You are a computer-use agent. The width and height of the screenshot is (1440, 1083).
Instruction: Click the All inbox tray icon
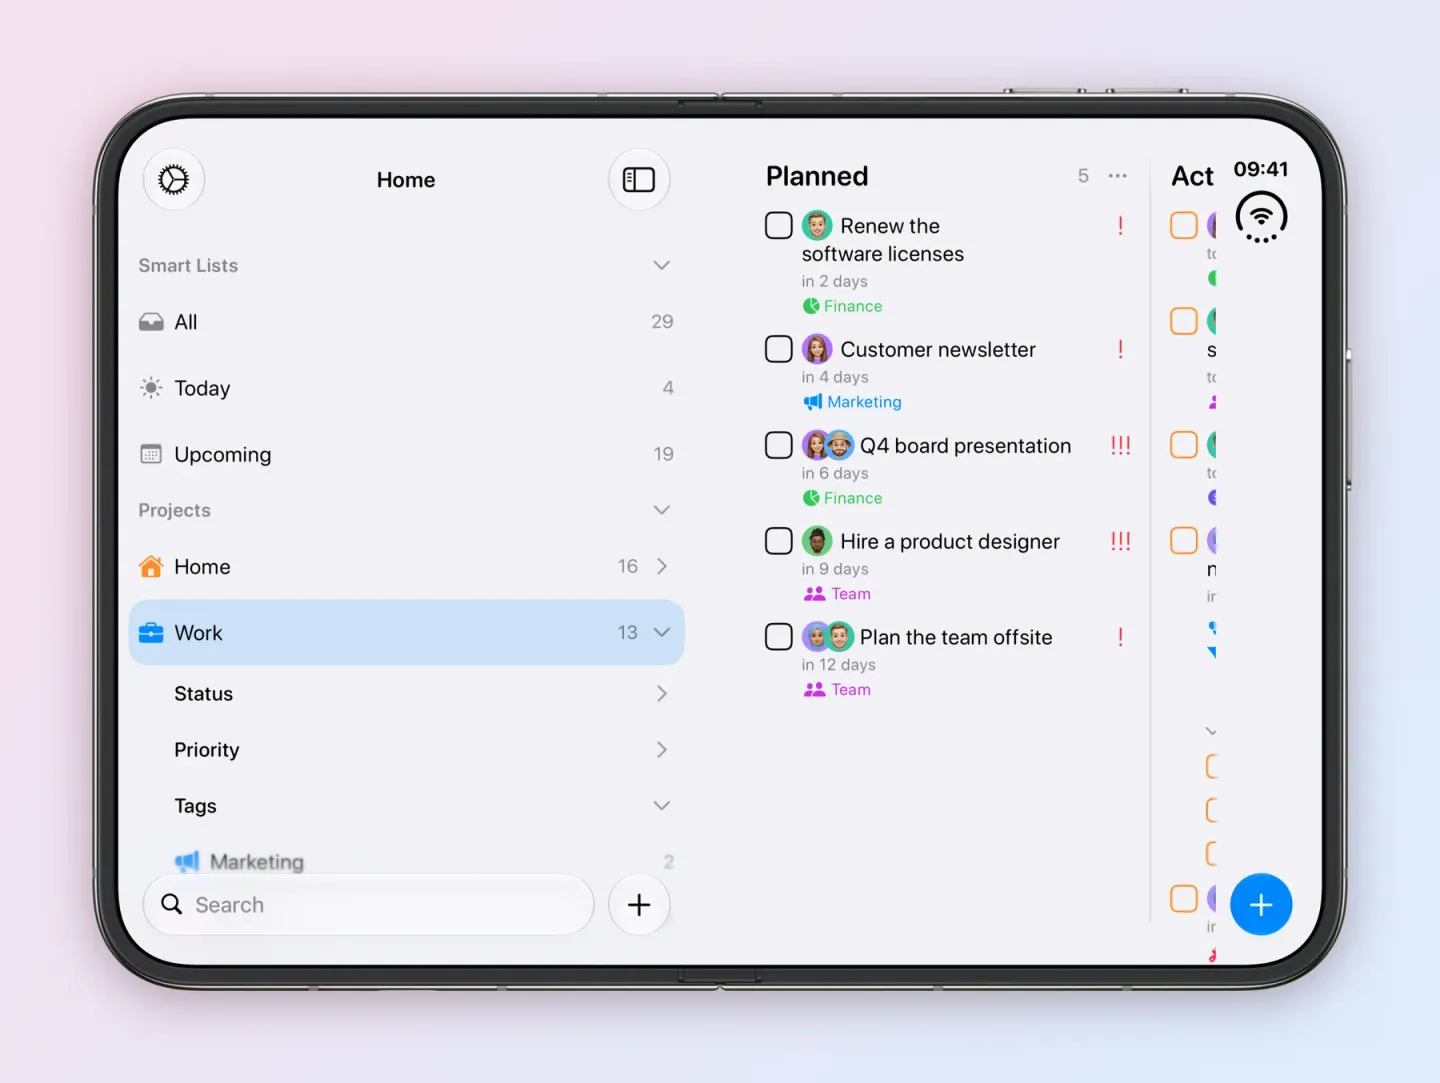(151, 322)
